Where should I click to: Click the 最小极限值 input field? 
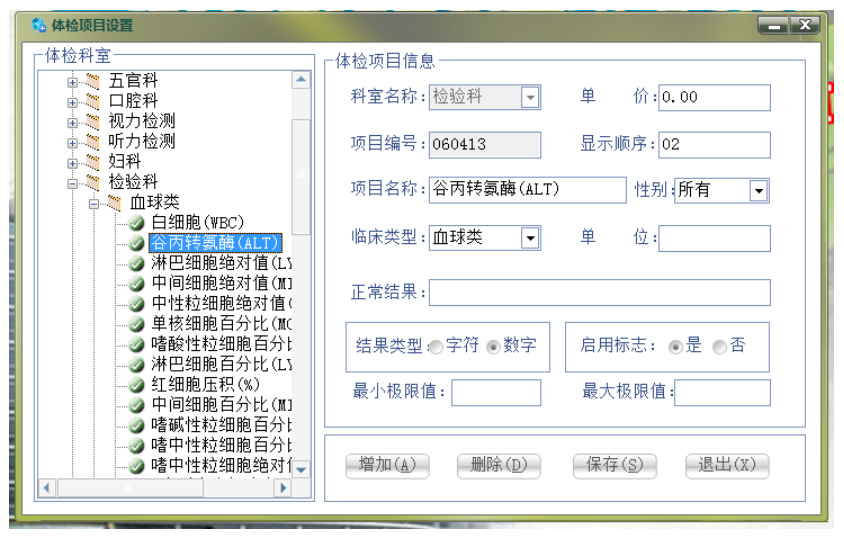point(496,392)
